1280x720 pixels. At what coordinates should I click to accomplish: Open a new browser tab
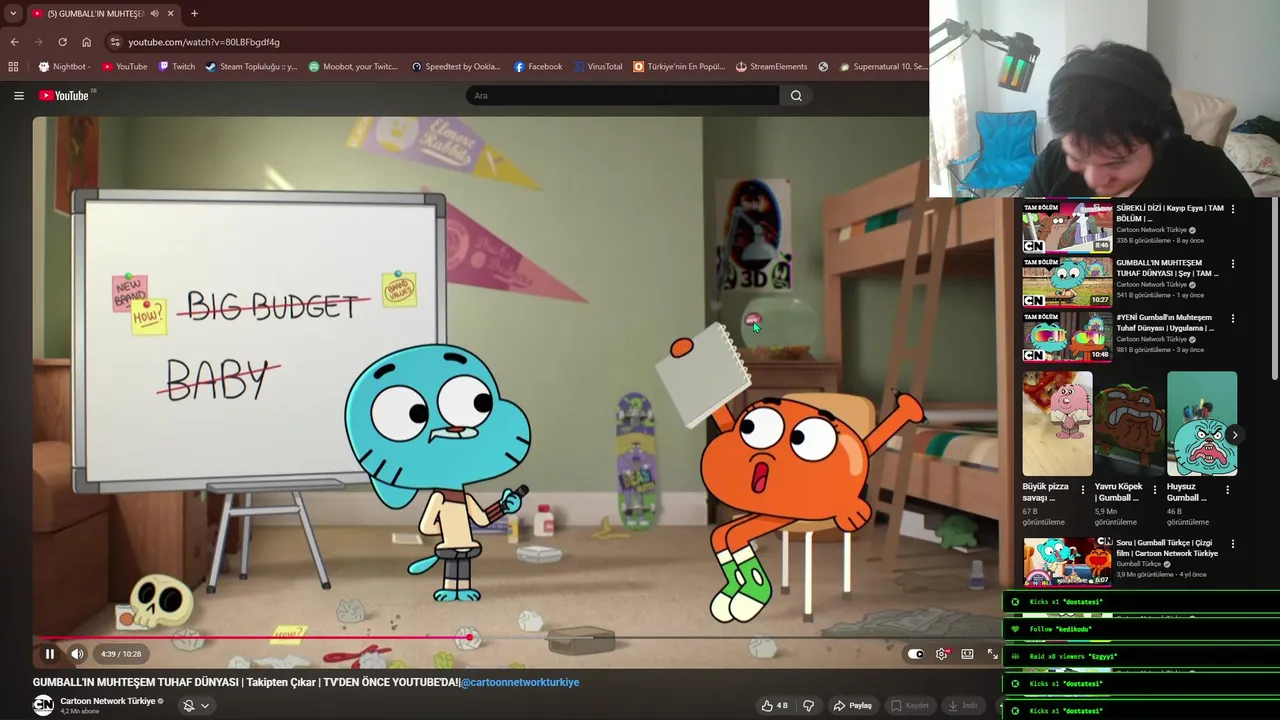point(194,13)
